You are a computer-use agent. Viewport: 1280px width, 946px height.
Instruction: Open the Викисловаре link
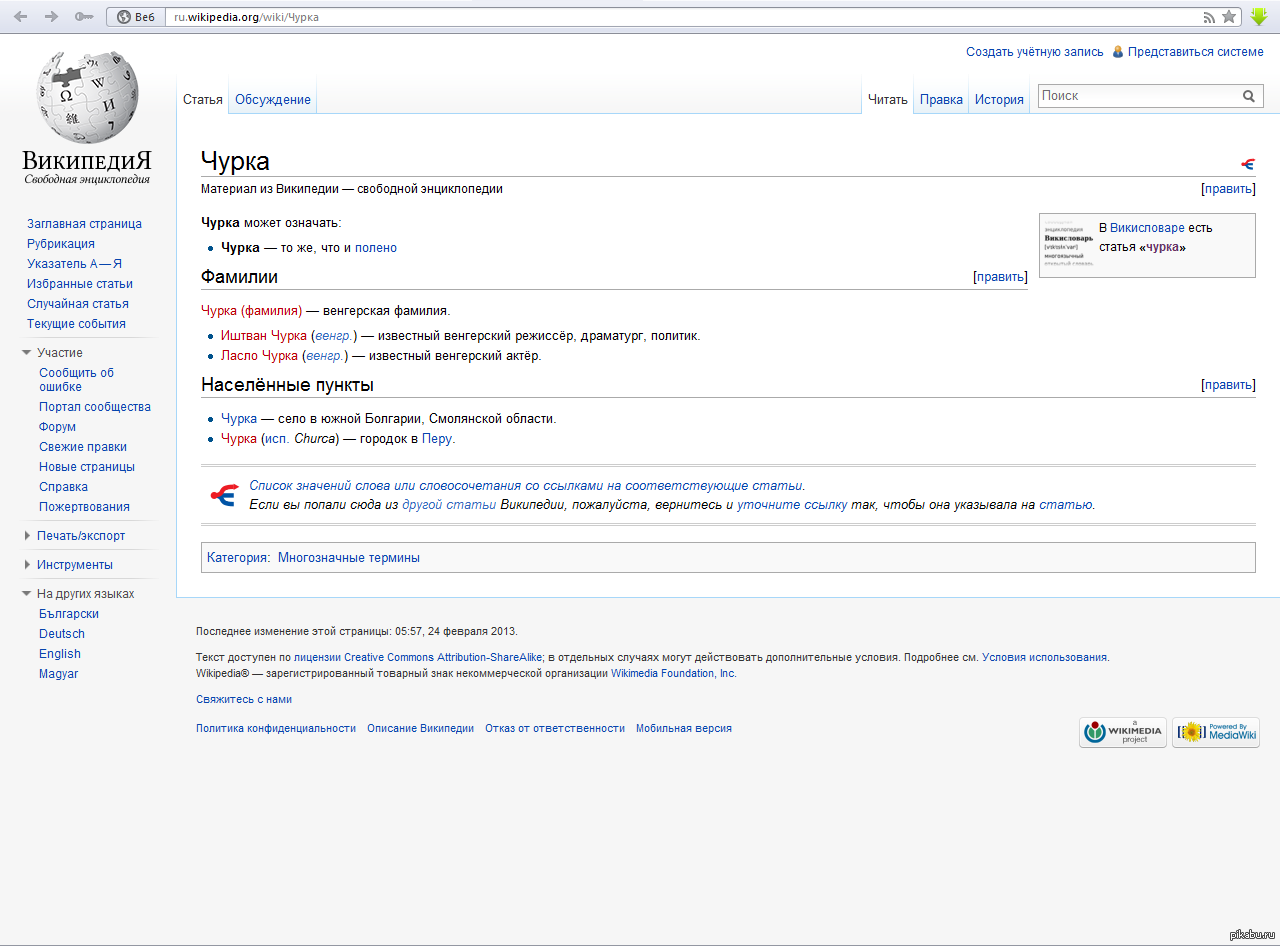(1147, 228)
